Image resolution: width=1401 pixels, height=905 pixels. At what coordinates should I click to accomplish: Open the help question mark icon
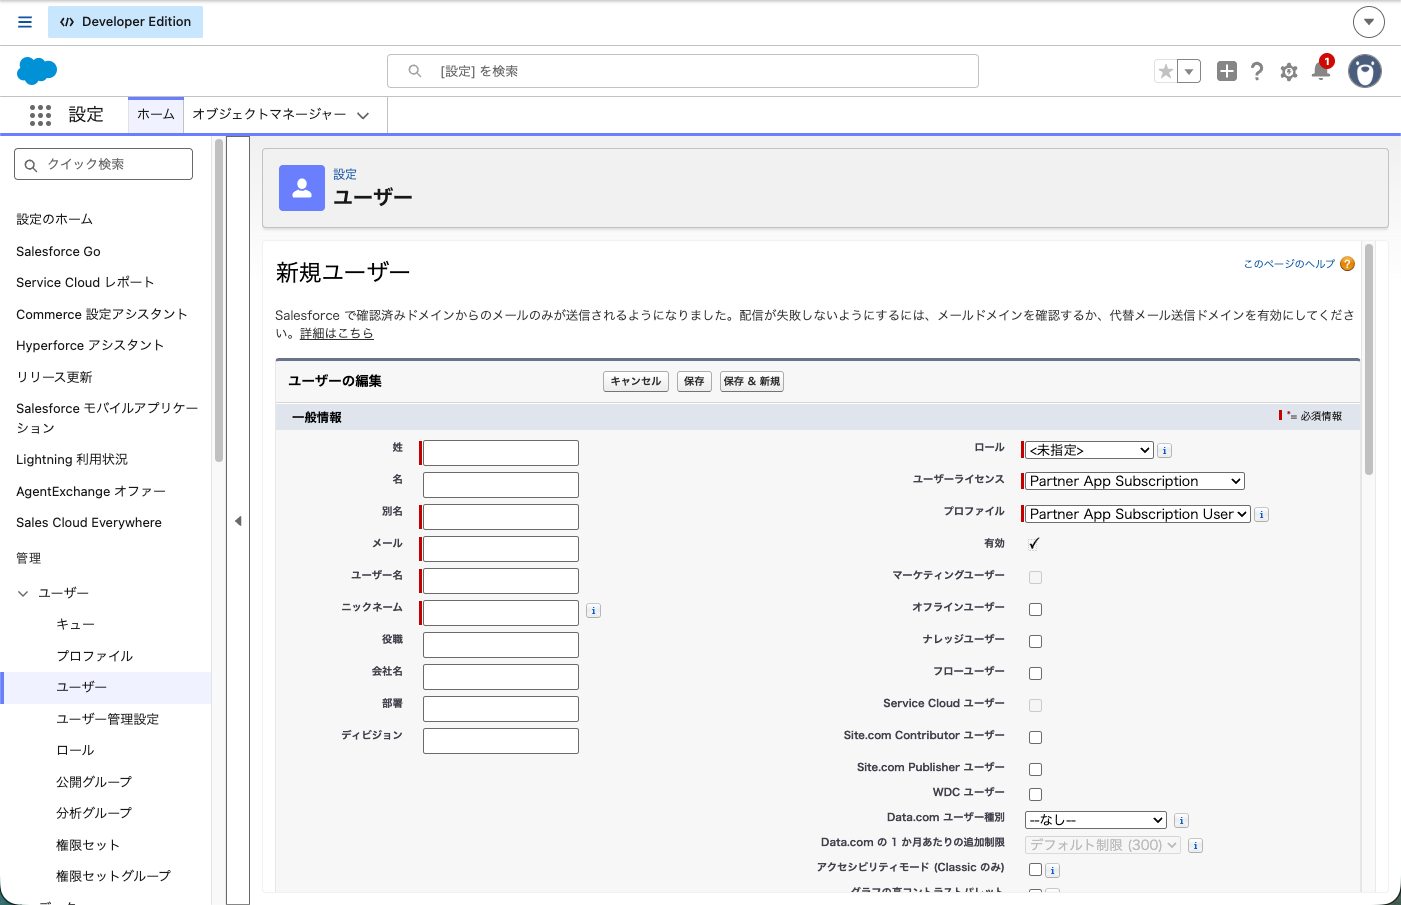click(1257, 71)
